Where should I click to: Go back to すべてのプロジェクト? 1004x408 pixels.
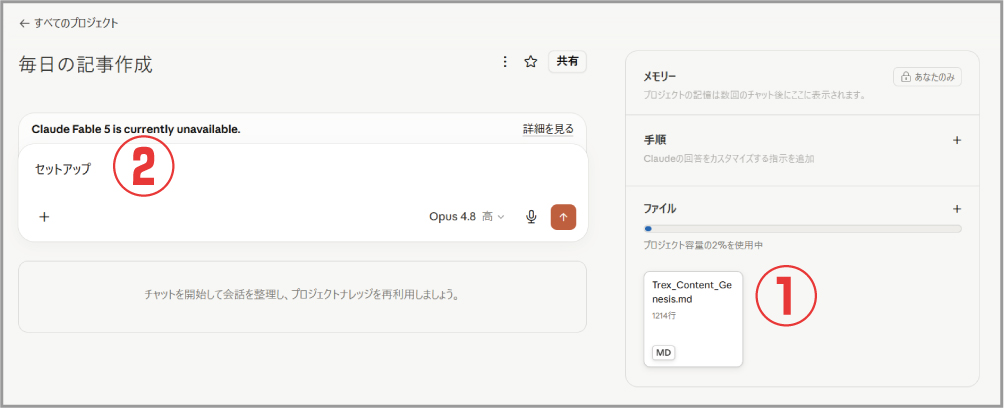[x=69, y=23]
